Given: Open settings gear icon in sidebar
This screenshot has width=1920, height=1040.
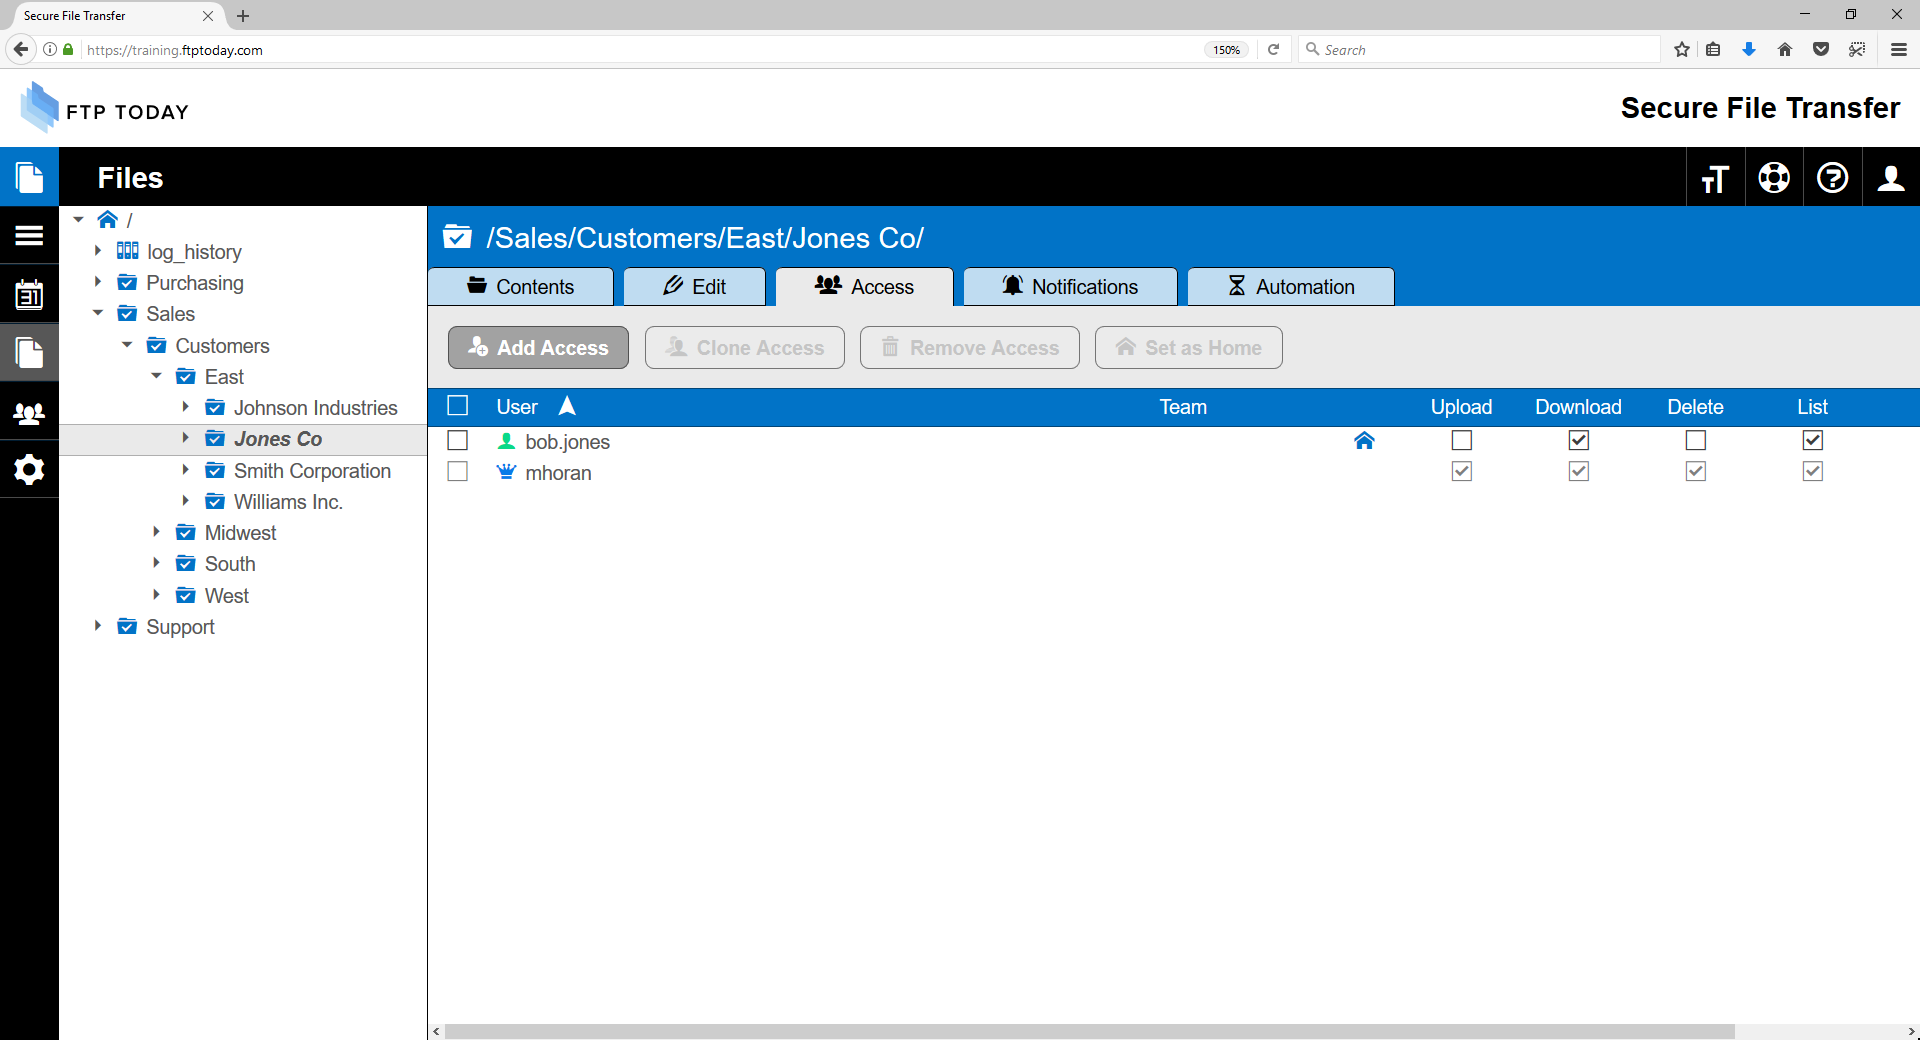Looking at the screenshot, I should 29,470.
